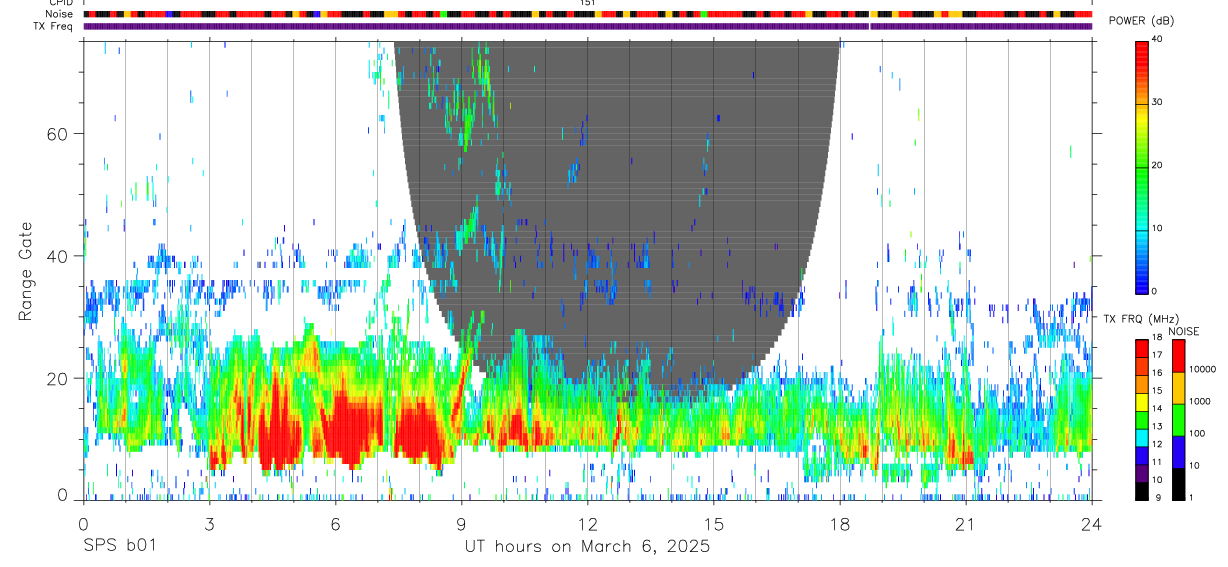Click x-axis tick label "0"

click(83, 523)
